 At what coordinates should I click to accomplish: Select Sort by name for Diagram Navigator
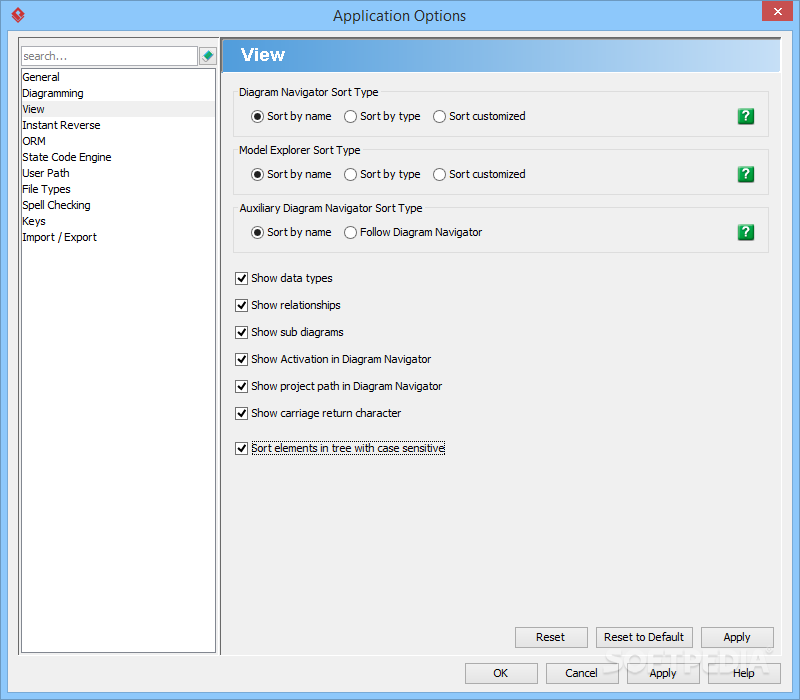291,116
